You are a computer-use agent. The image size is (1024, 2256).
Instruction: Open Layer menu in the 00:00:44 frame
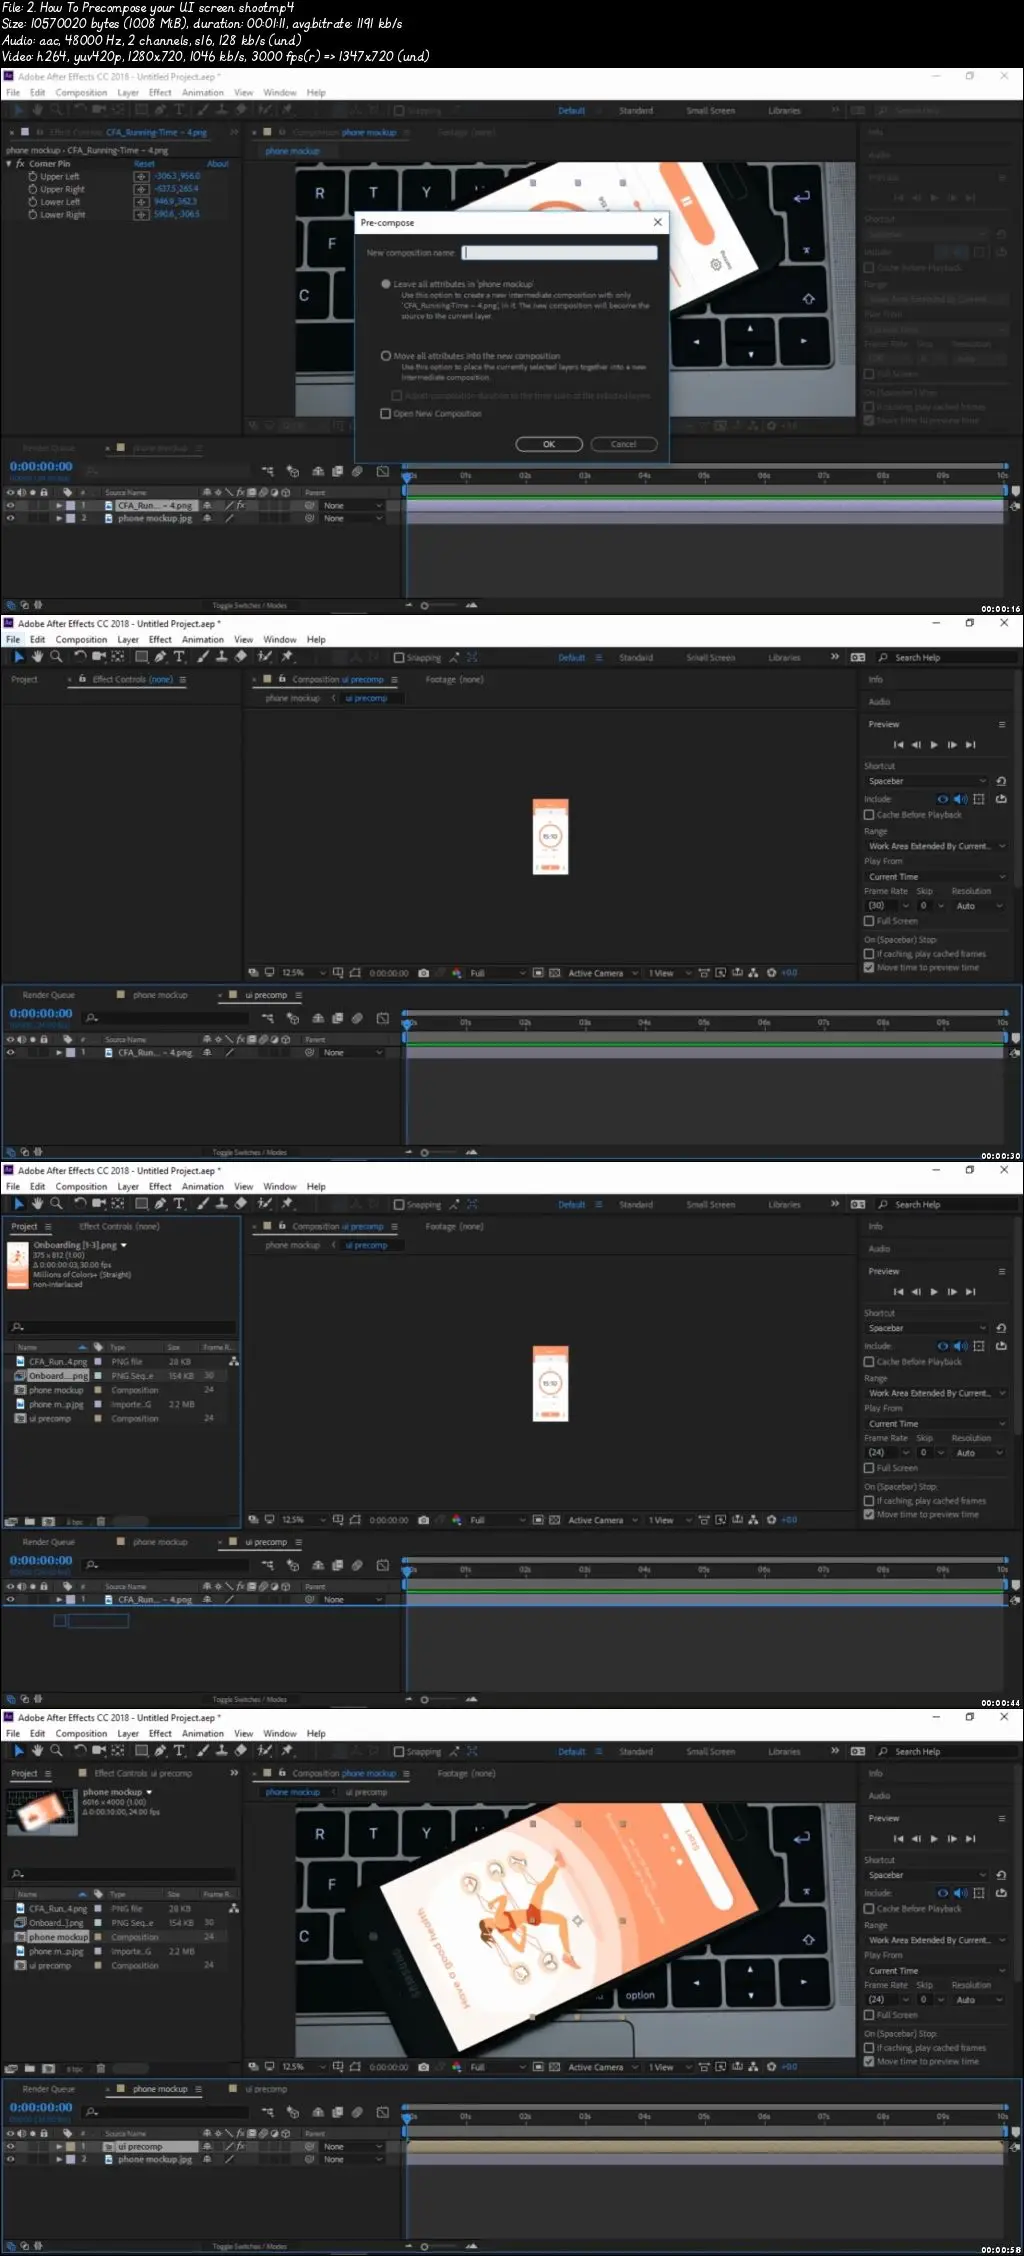pyautogui.click(x=128, y=1187)
